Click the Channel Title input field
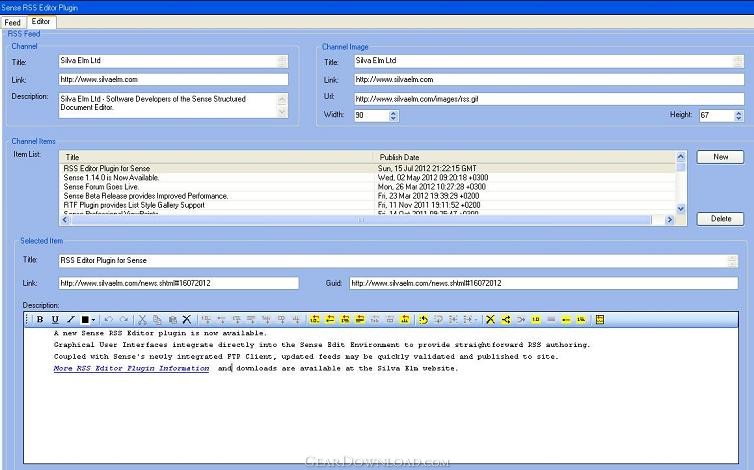Viewport: 754px width, 470px height. (x=173, y=61)
